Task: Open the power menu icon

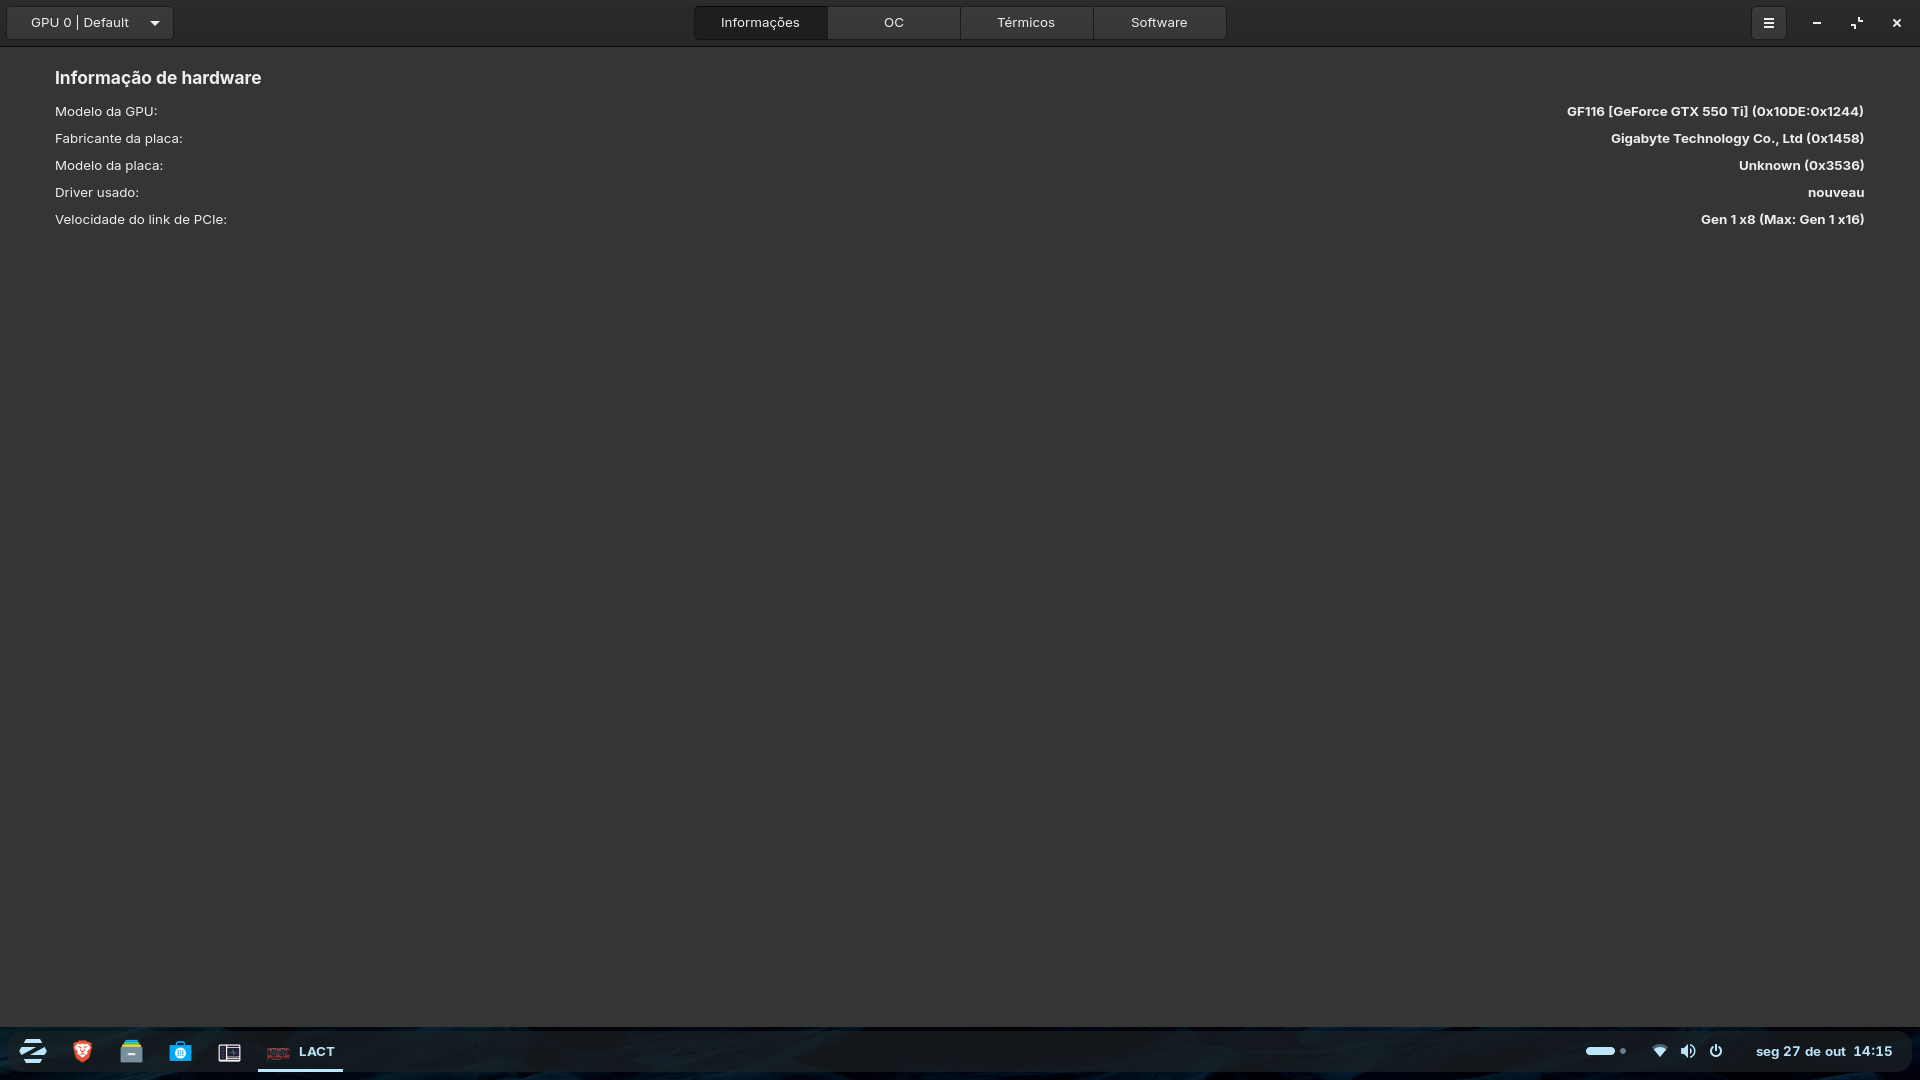Action: (x=1716, y=1051)
